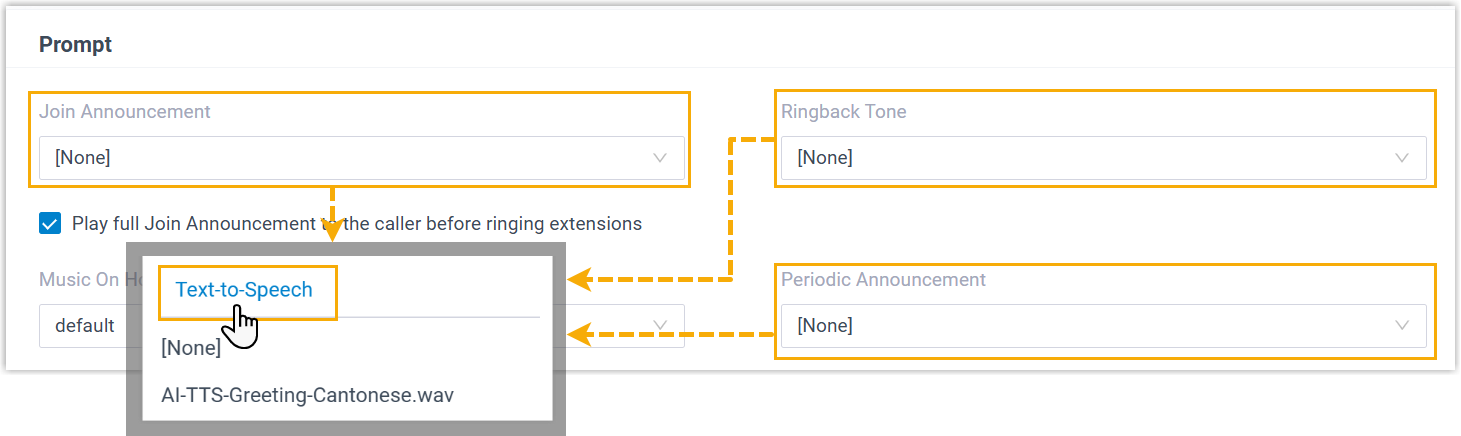Expand the Ringback Tone [None] dropdown
This screenshot has height=436, width=1461.
click(x=1100, y=158)
